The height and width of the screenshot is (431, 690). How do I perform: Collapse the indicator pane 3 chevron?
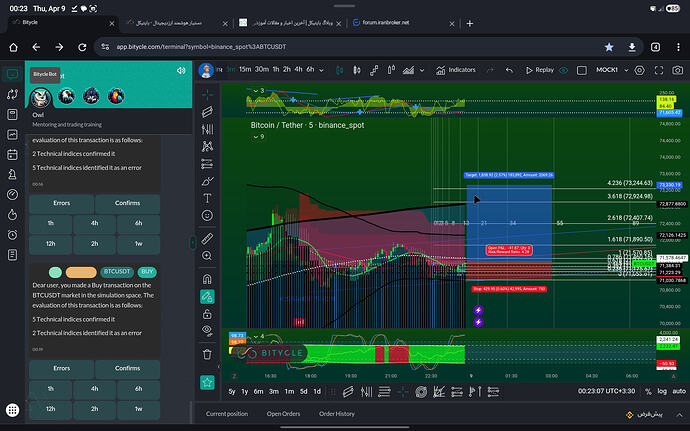(x=255, y=91)
